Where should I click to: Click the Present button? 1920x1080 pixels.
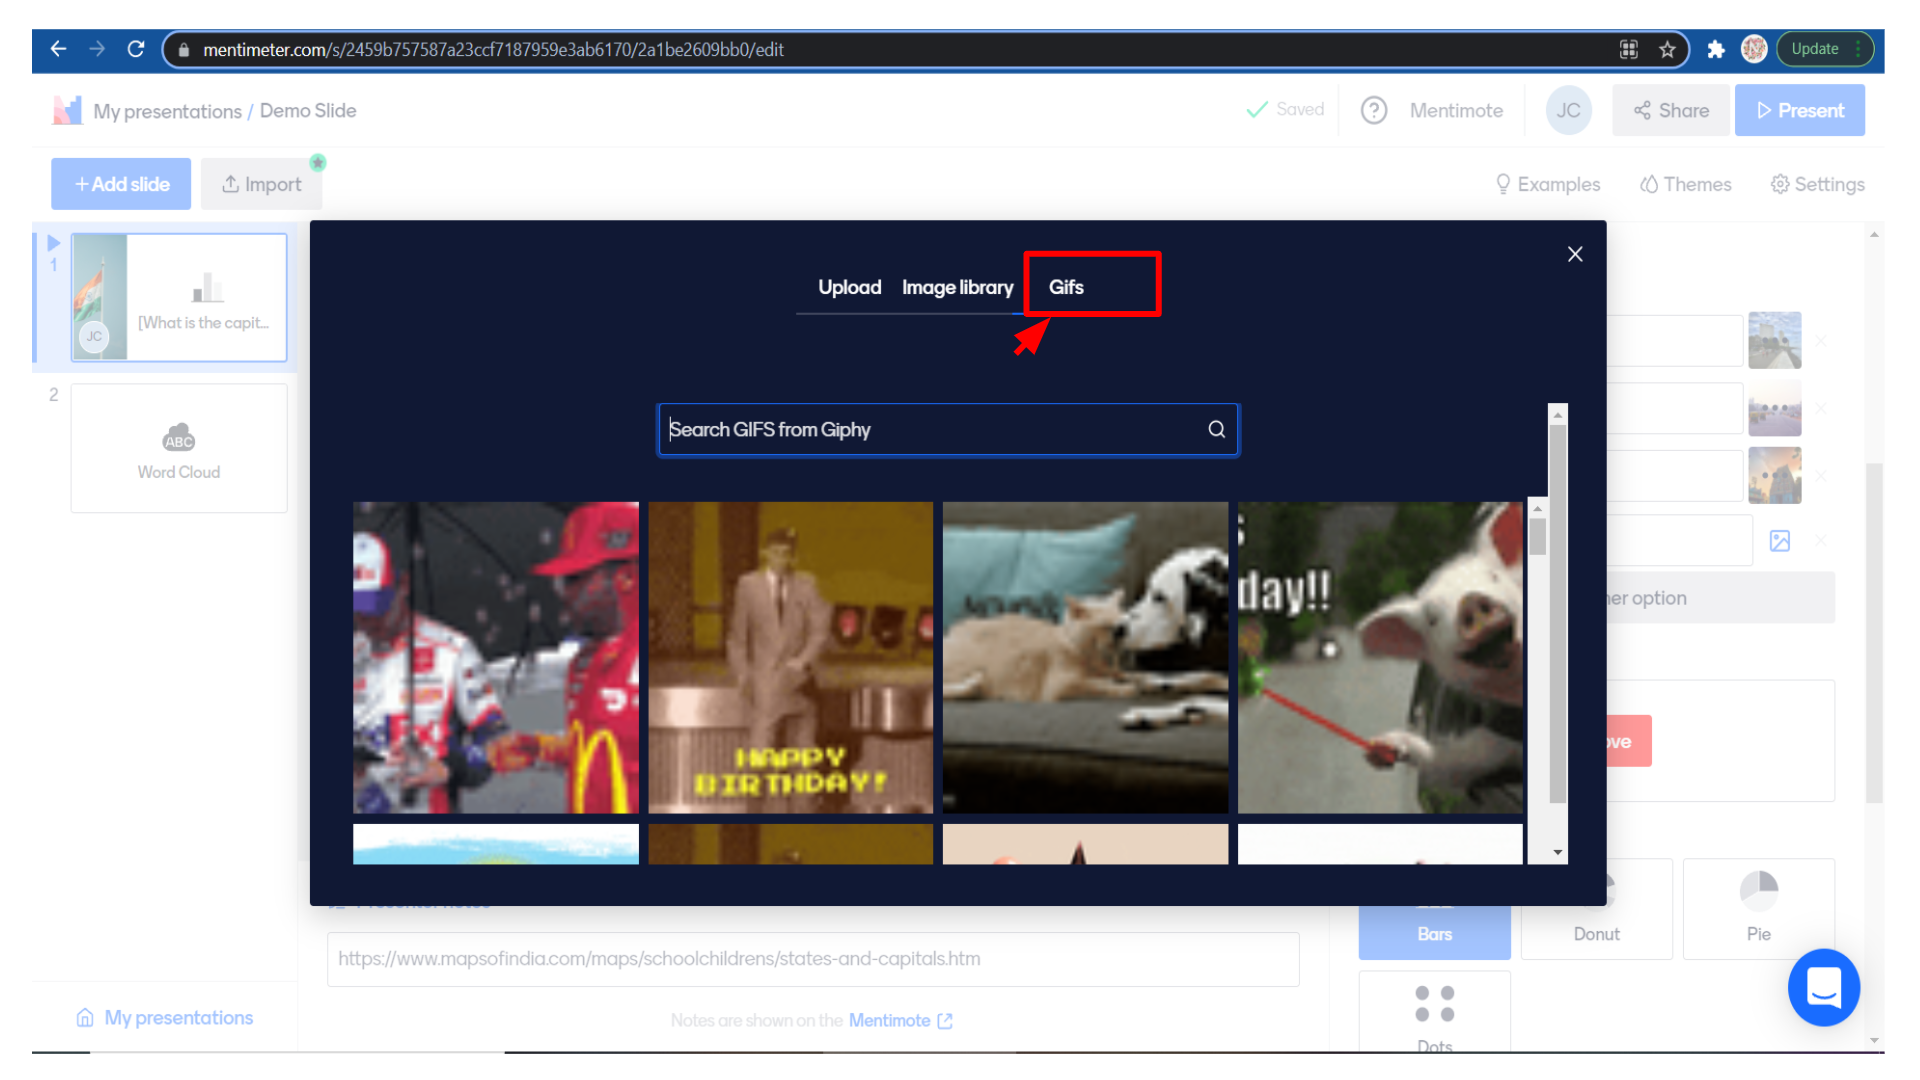pyautogui.click(x=1799, y=110)
